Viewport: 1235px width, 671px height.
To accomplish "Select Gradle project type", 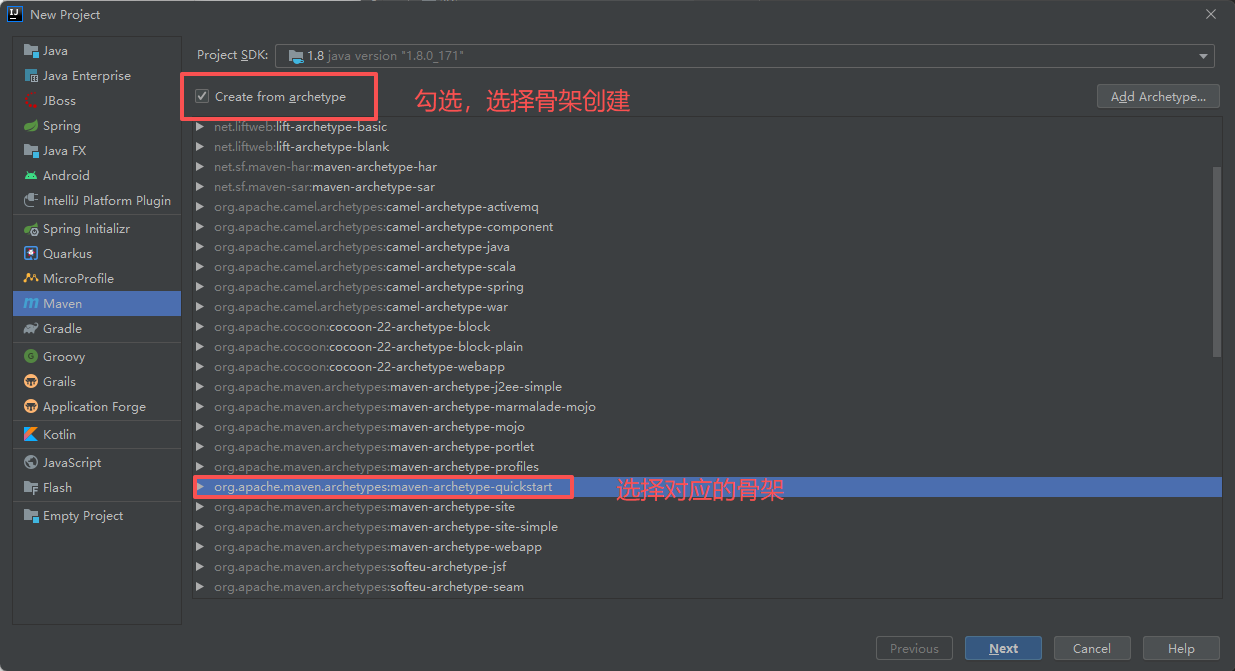I will [97, 329].
